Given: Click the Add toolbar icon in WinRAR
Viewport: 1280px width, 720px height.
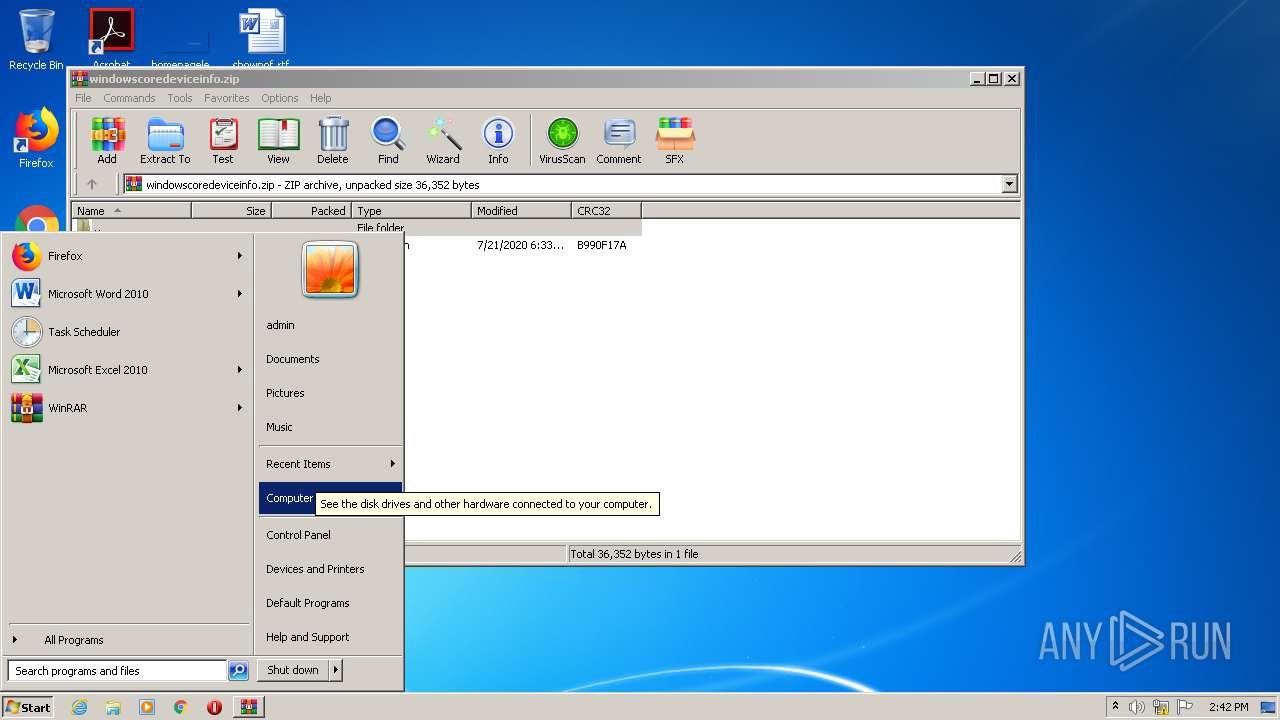Looking at the screenshot, I should point(107,141).
